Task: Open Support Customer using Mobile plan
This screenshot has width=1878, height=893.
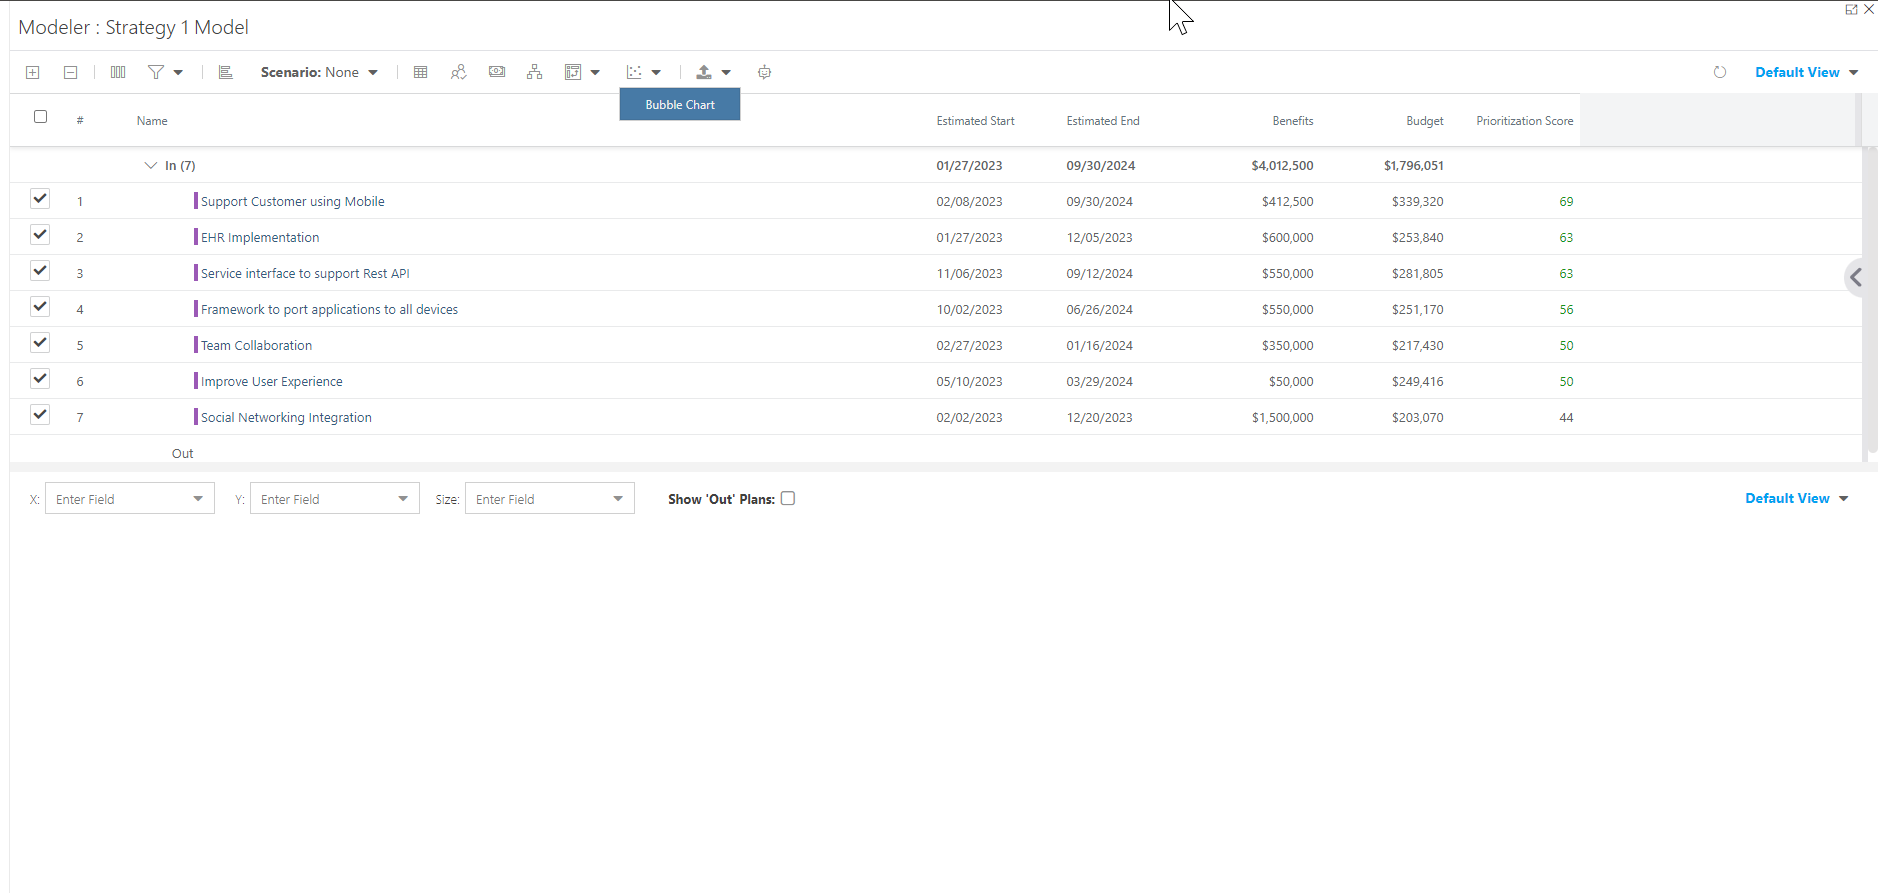Action: point(293,201)
